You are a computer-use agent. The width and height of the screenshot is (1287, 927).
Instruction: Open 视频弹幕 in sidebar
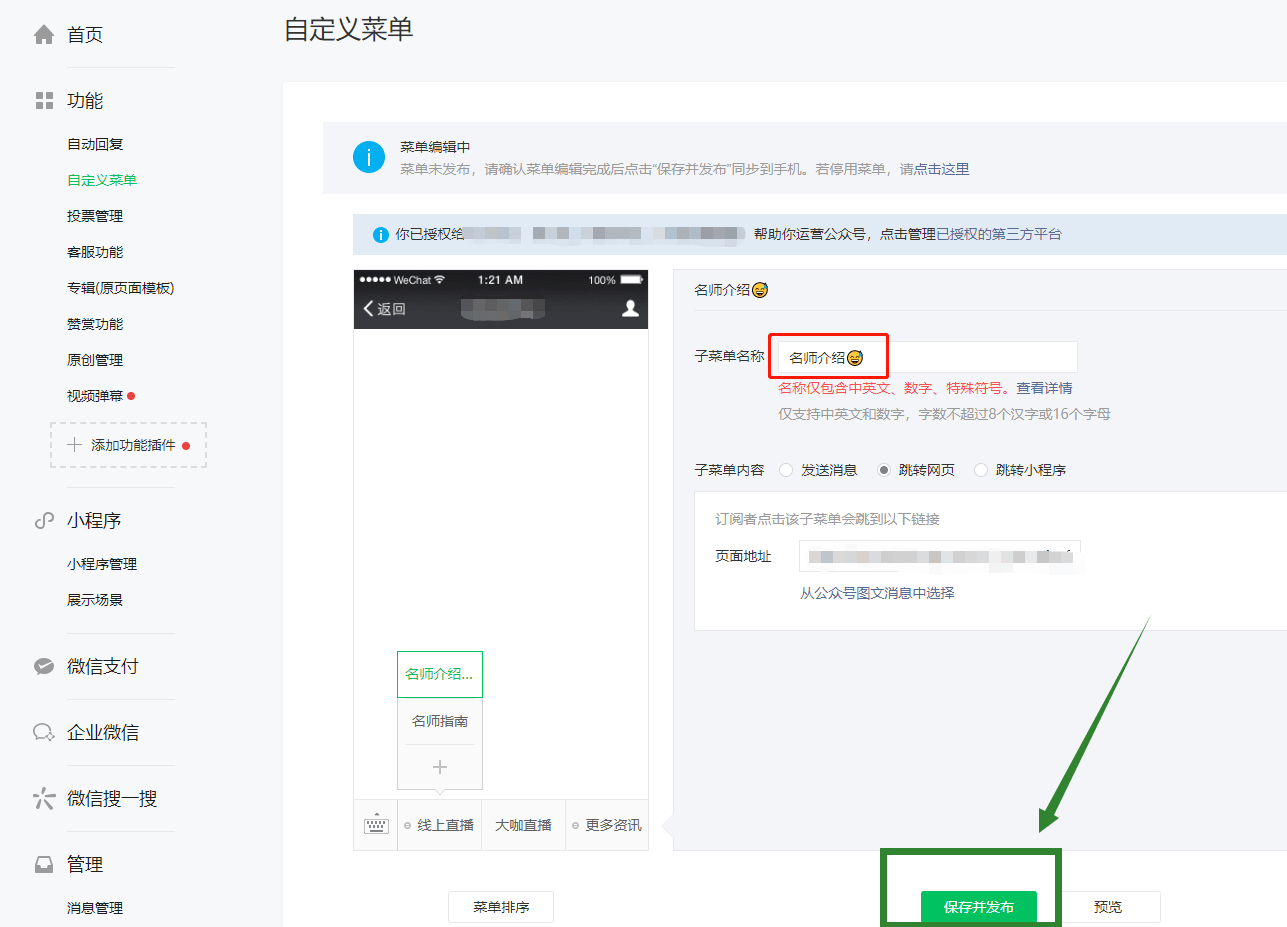(95, 396)
